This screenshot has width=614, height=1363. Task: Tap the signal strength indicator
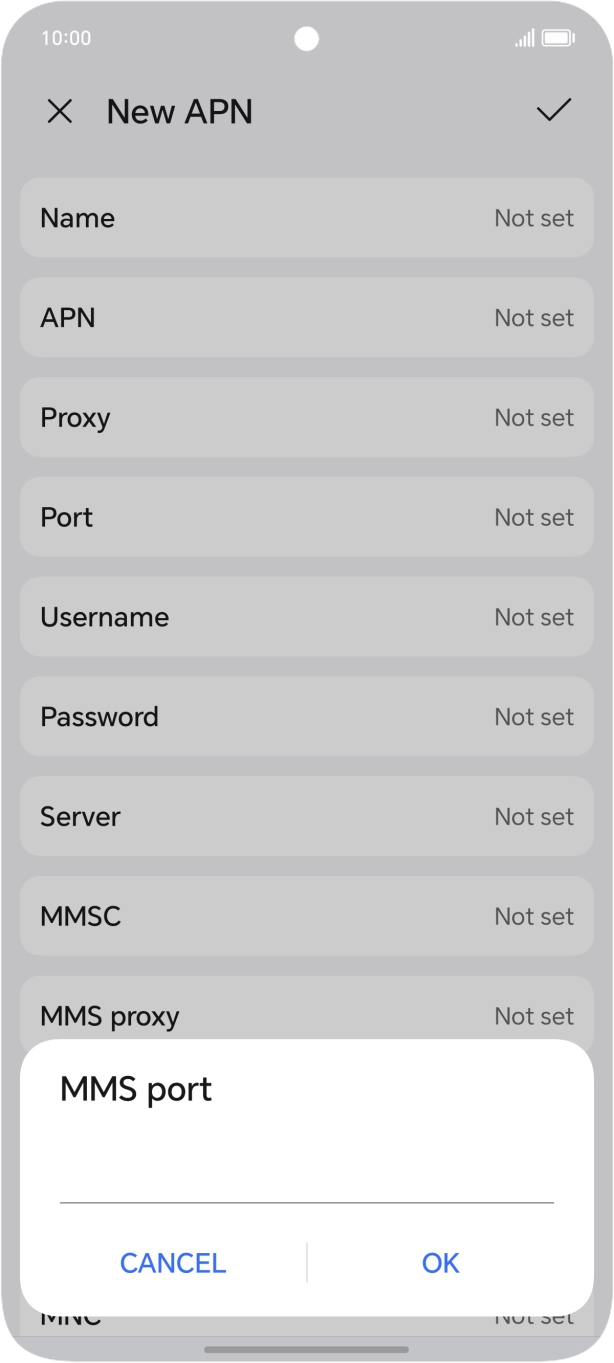coord(524,38)
